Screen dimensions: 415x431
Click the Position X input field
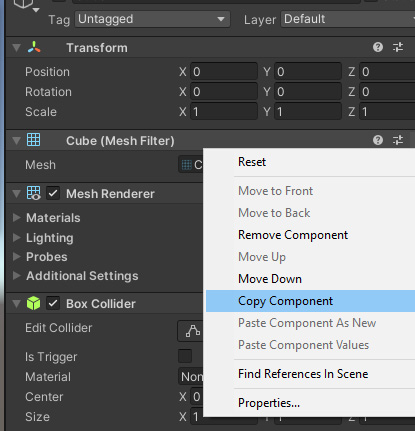click(x=224, y=72)
